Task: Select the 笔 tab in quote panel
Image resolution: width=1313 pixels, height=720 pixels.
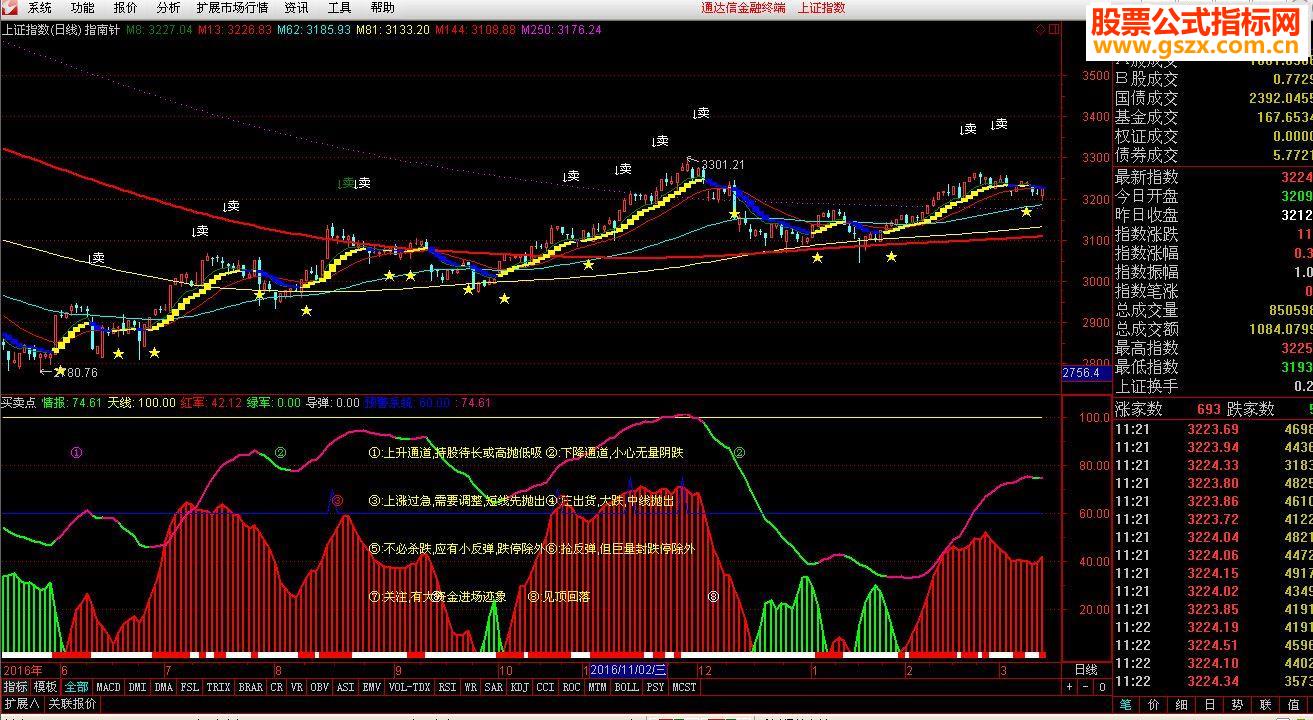Action: [1127, 706]
